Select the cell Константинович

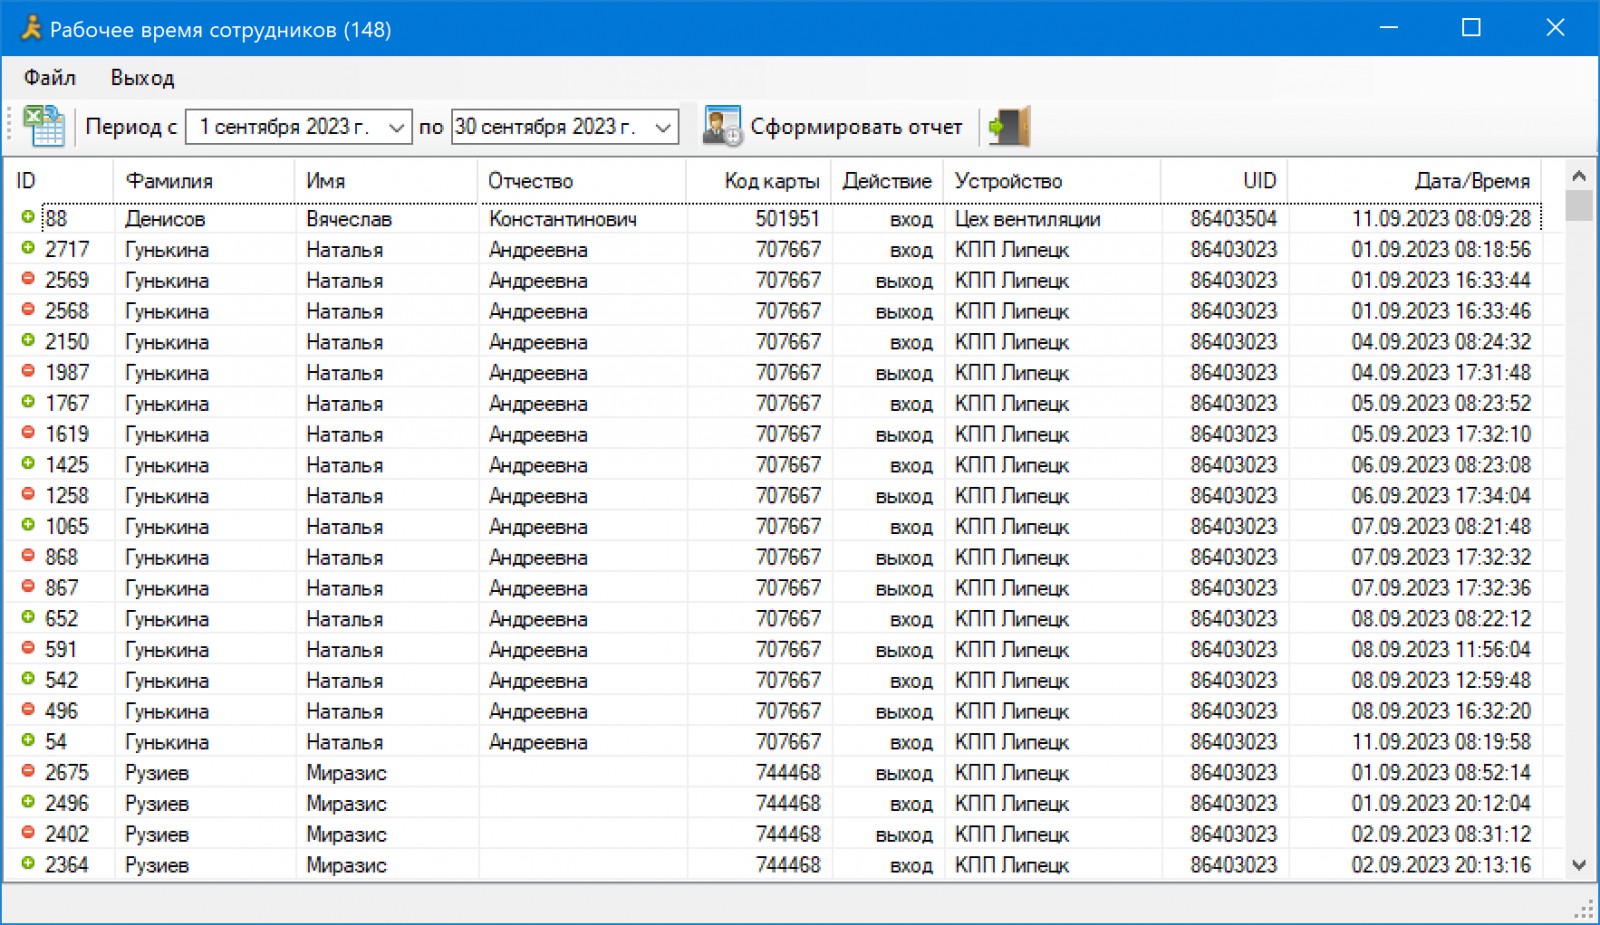click(562, 219)
